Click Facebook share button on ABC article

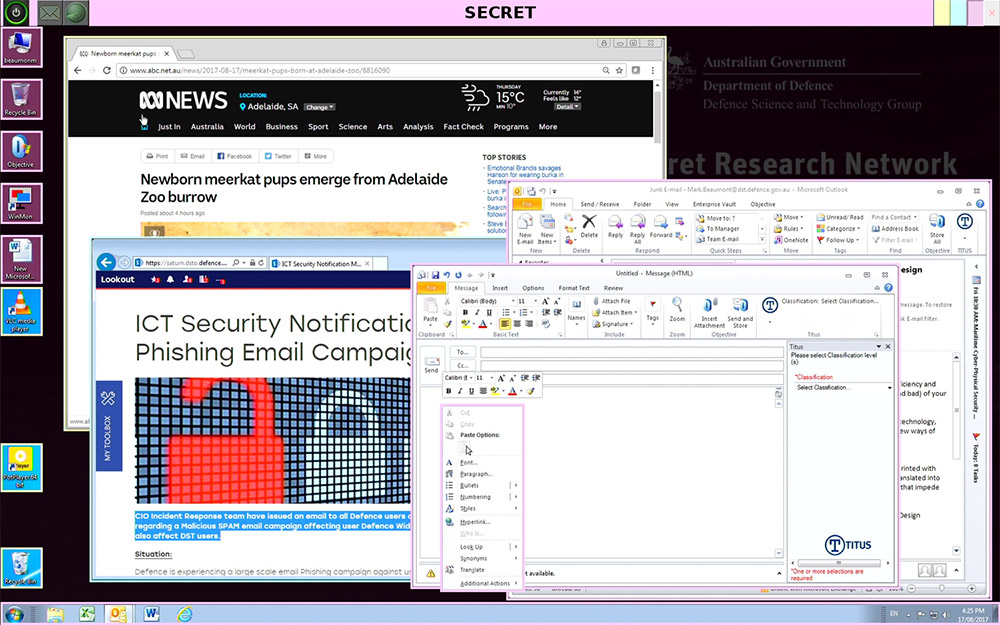tap(234, 156)
